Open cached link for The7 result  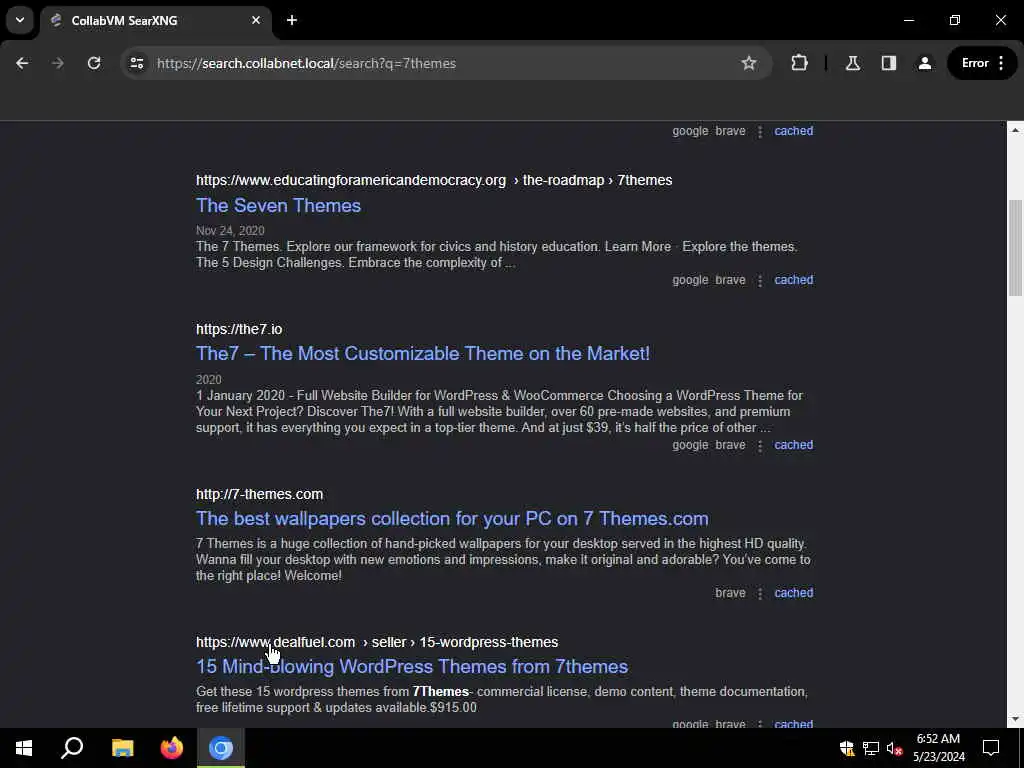(x=793, y=445)
